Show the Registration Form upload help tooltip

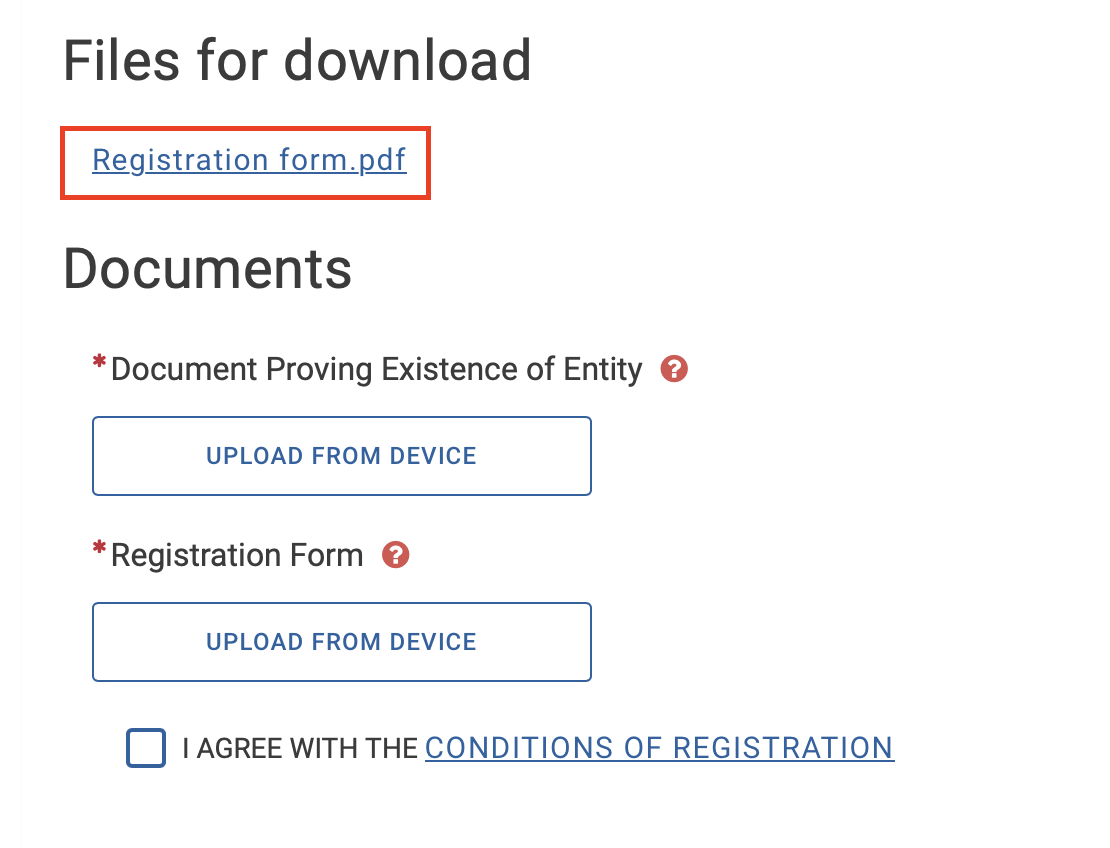click(x=396, y=555)
